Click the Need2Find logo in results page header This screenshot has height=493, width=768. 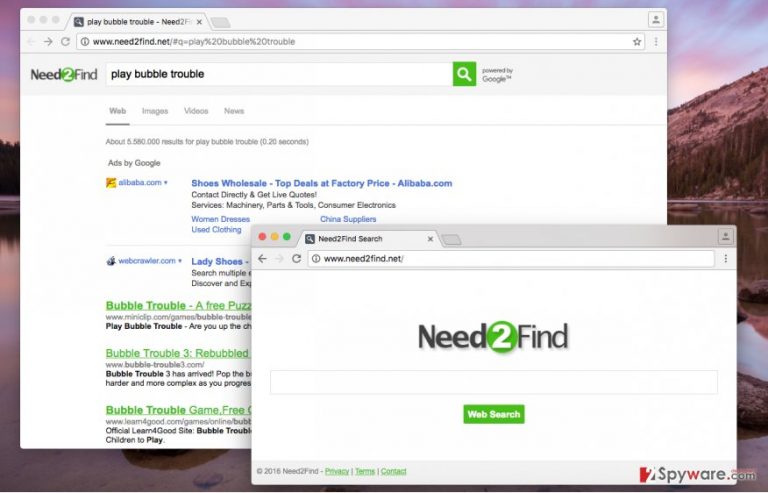[x=64, y=74]
